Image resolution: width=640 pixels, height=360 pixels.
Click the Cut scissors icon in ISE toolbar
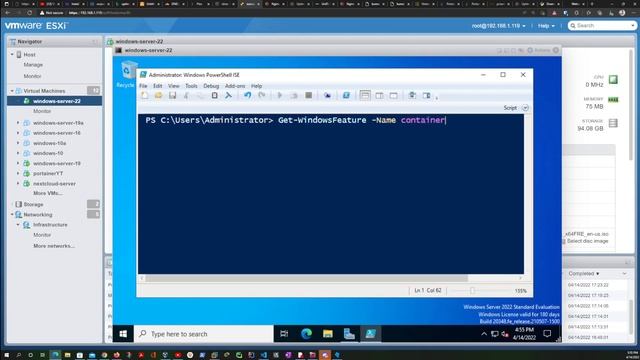(x=187, y=96)
